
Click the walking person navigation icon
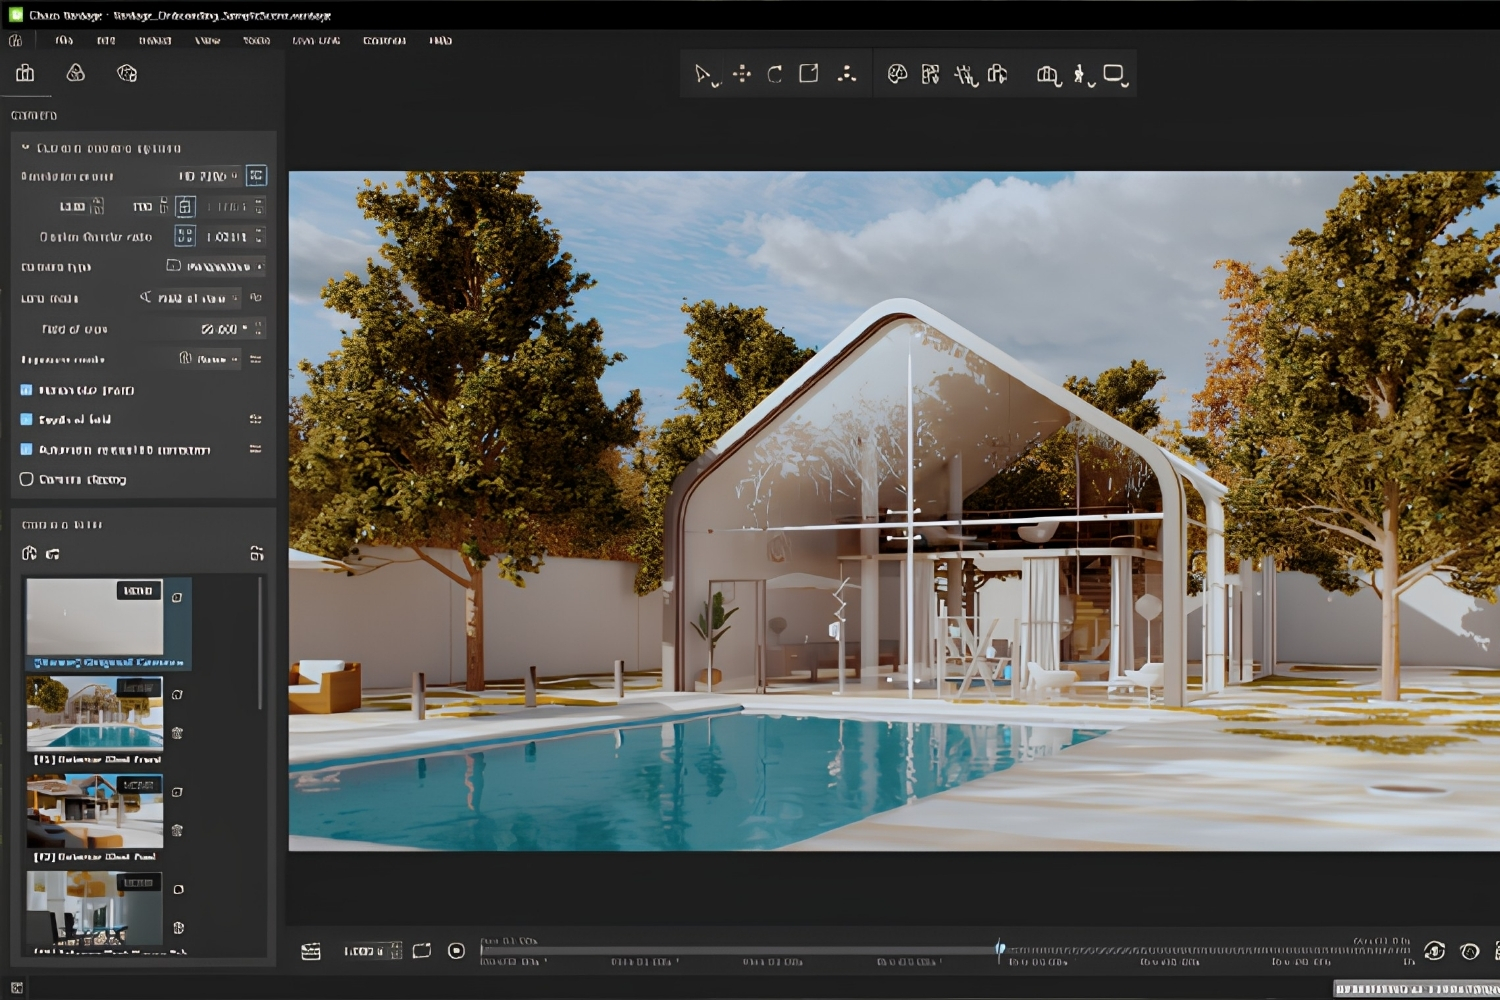tap(1080, 75)
